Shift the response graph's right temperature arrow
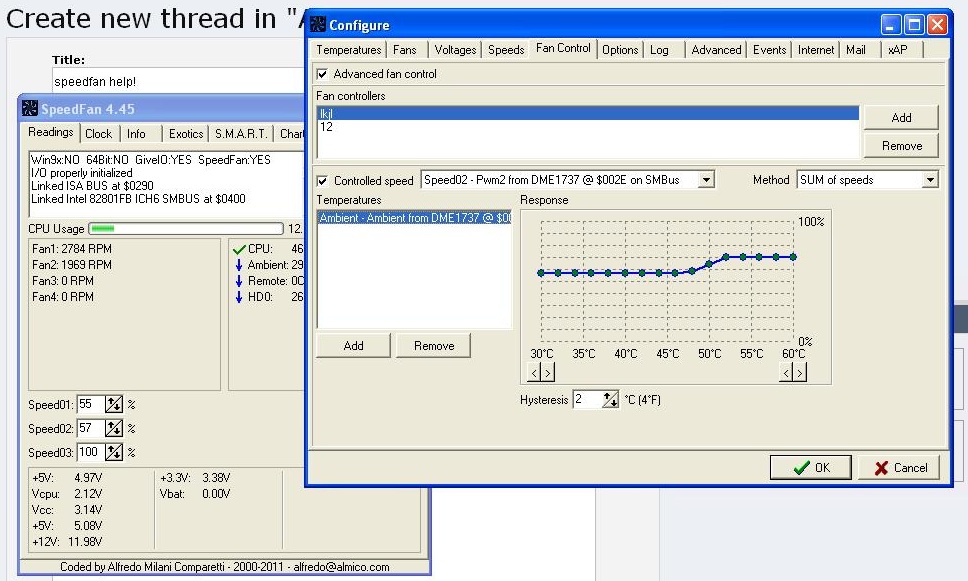968x581 pixels. pyautogui.click(x=798, y=373)
